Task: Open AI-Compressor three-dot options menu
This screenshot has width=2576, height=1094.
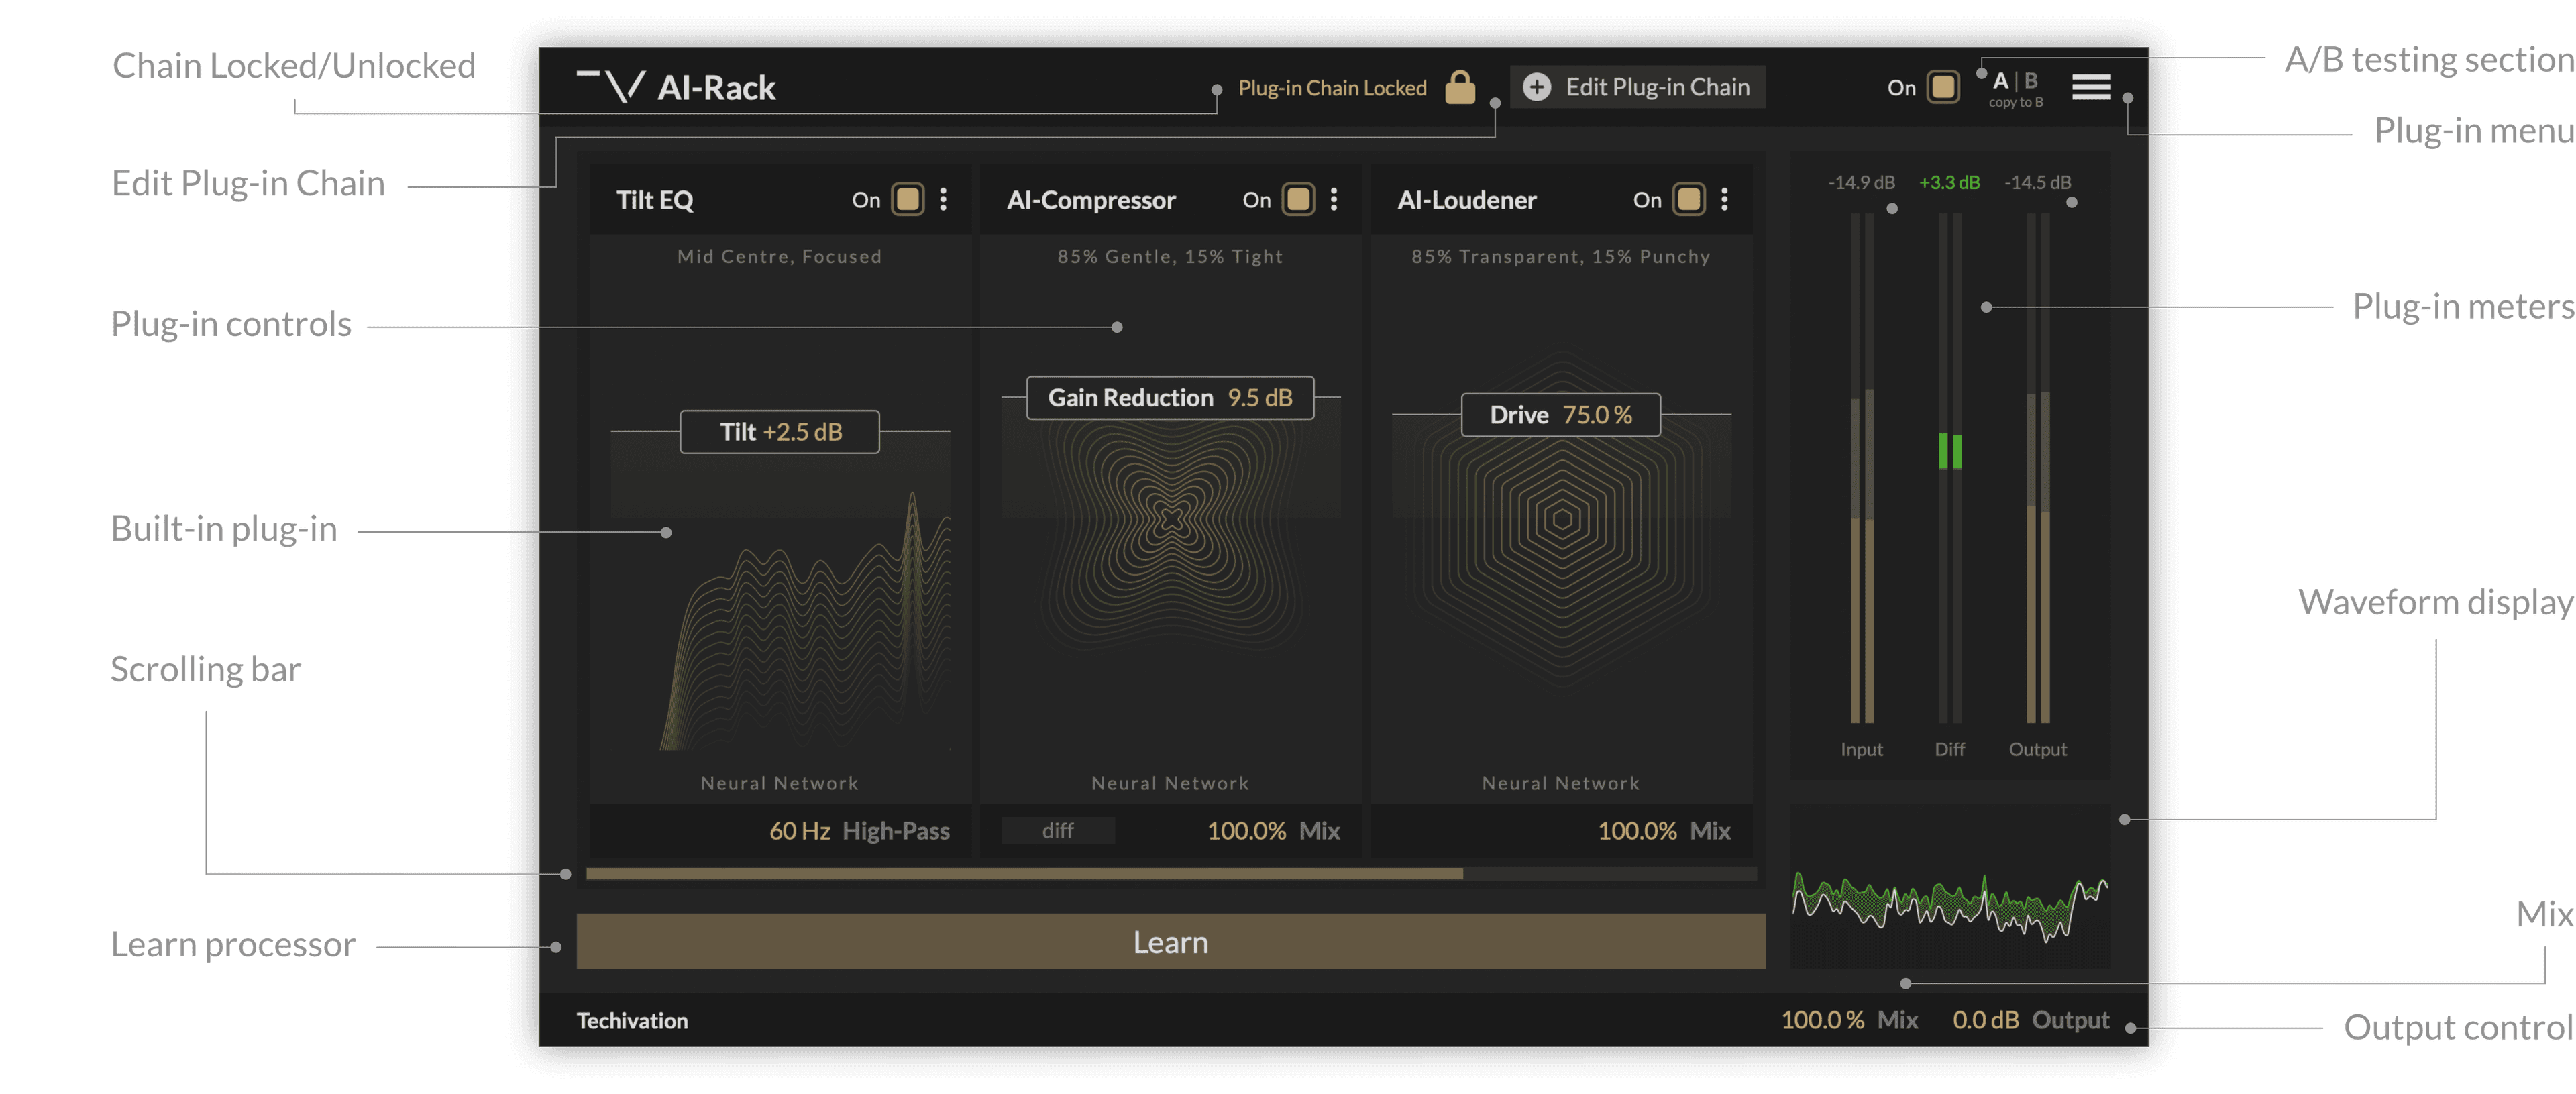Action: coord(1334,199)
